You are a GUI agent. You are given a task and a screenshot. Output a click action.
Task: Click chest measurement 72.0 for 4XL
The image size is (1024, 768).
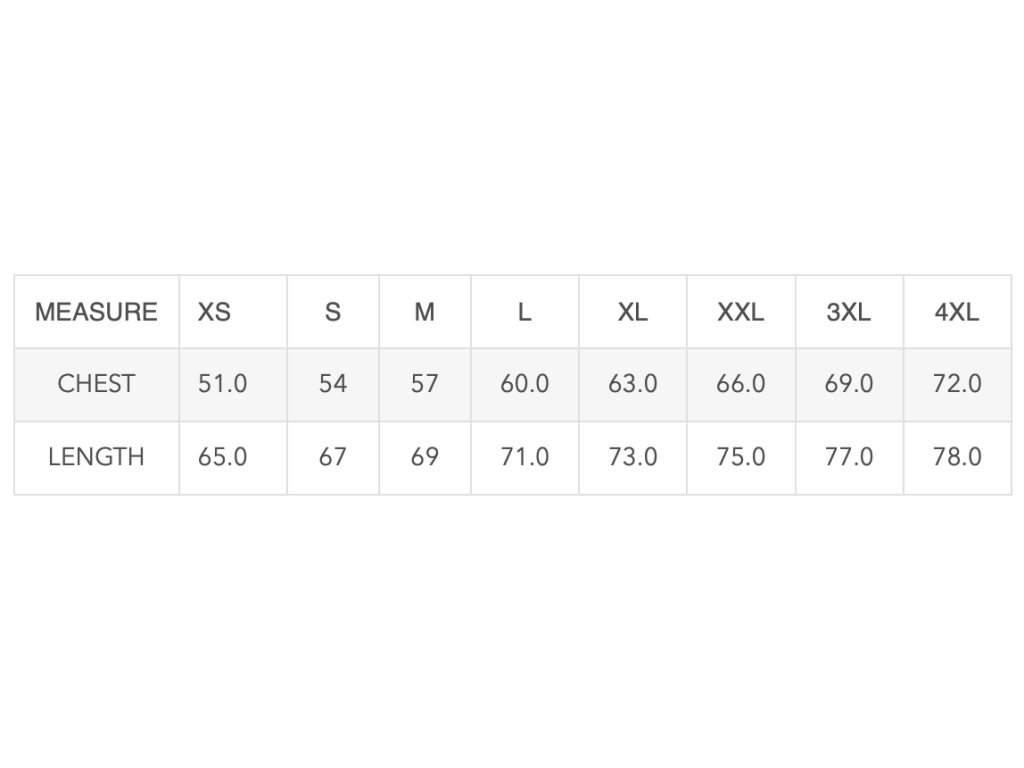coord(957,384)
